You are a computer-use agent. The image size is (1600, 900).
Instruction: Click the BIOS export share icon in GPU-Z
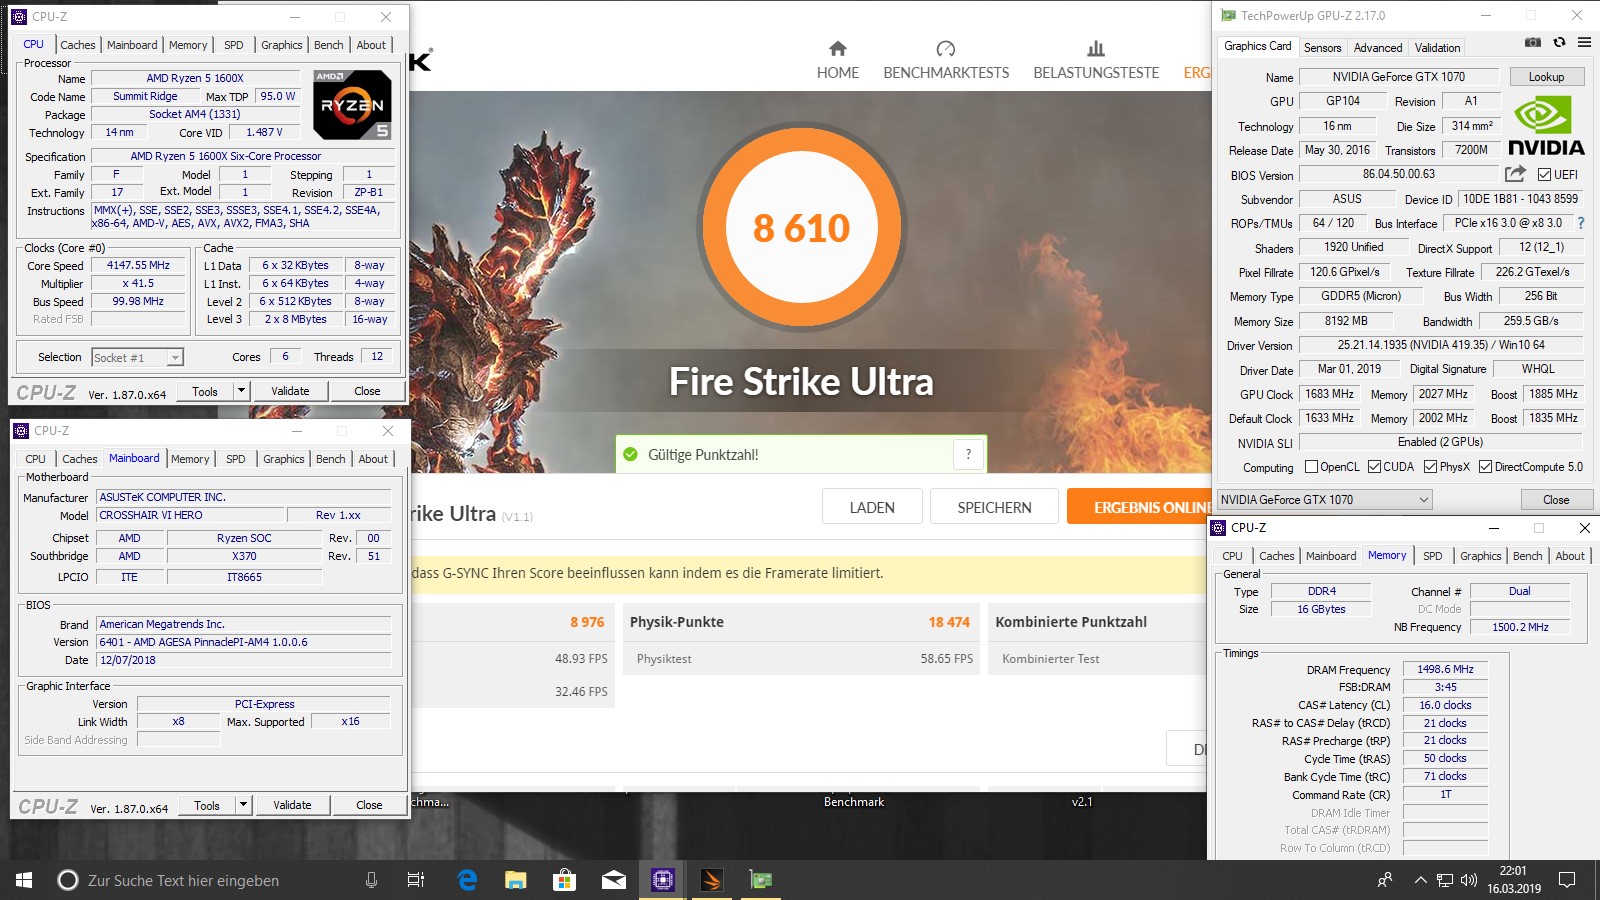(x=1515, y=174)
